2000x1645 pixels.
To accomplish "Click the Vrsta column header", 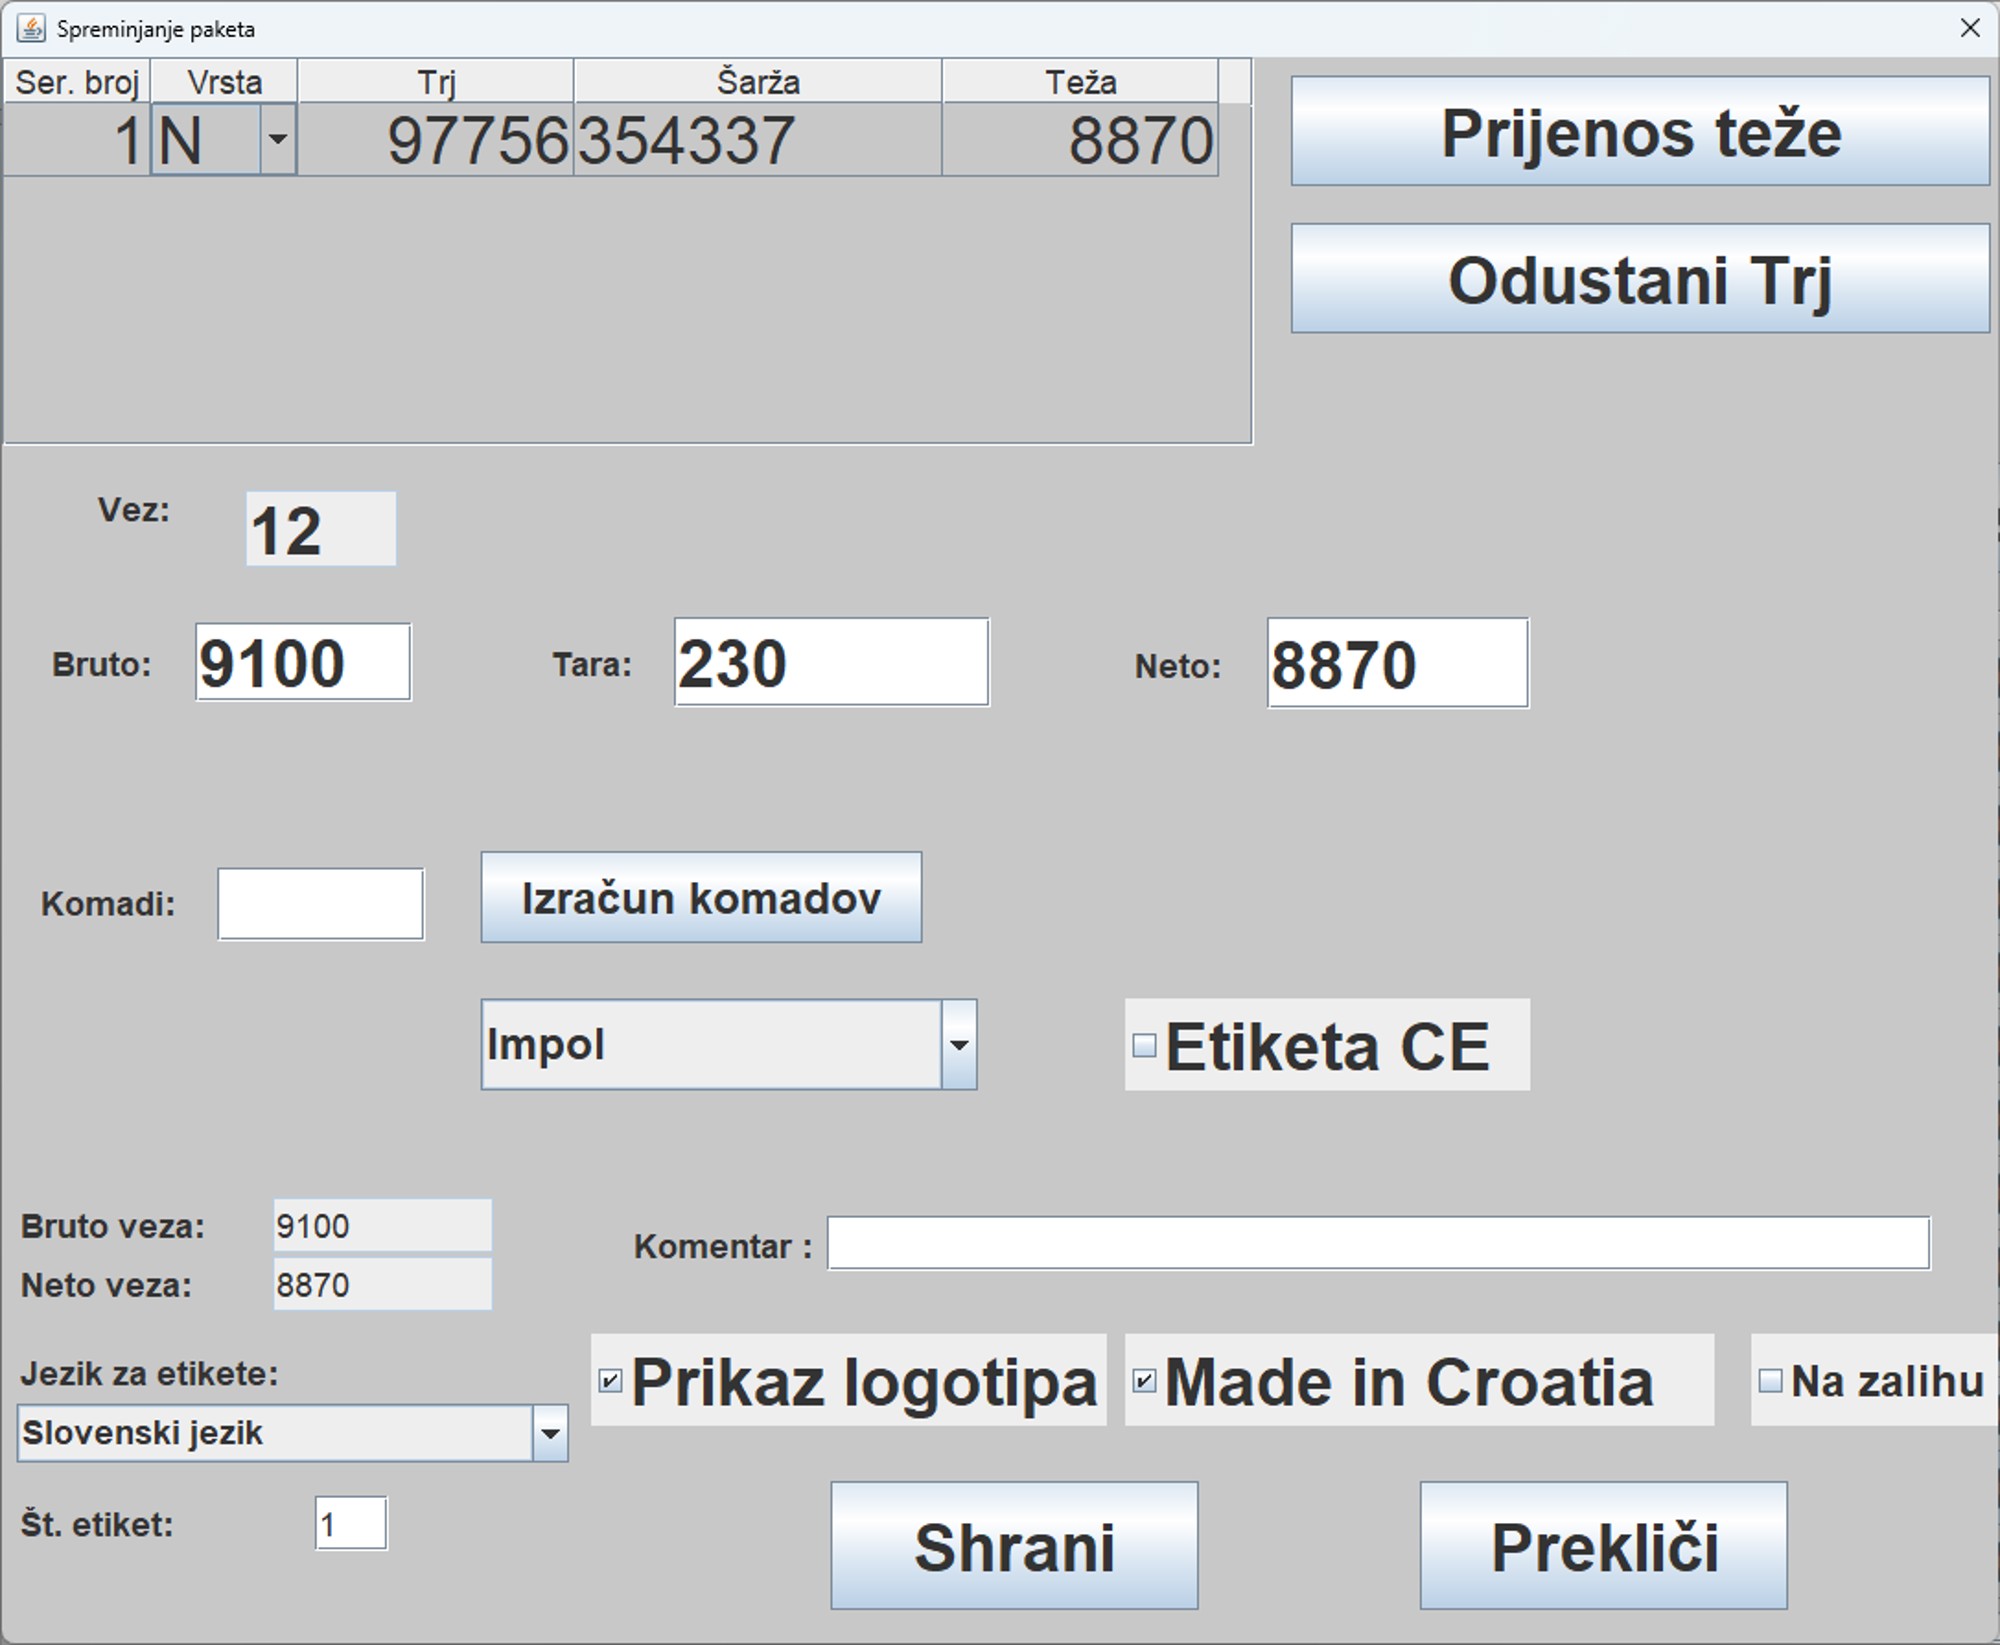I will tap(224, 81).
